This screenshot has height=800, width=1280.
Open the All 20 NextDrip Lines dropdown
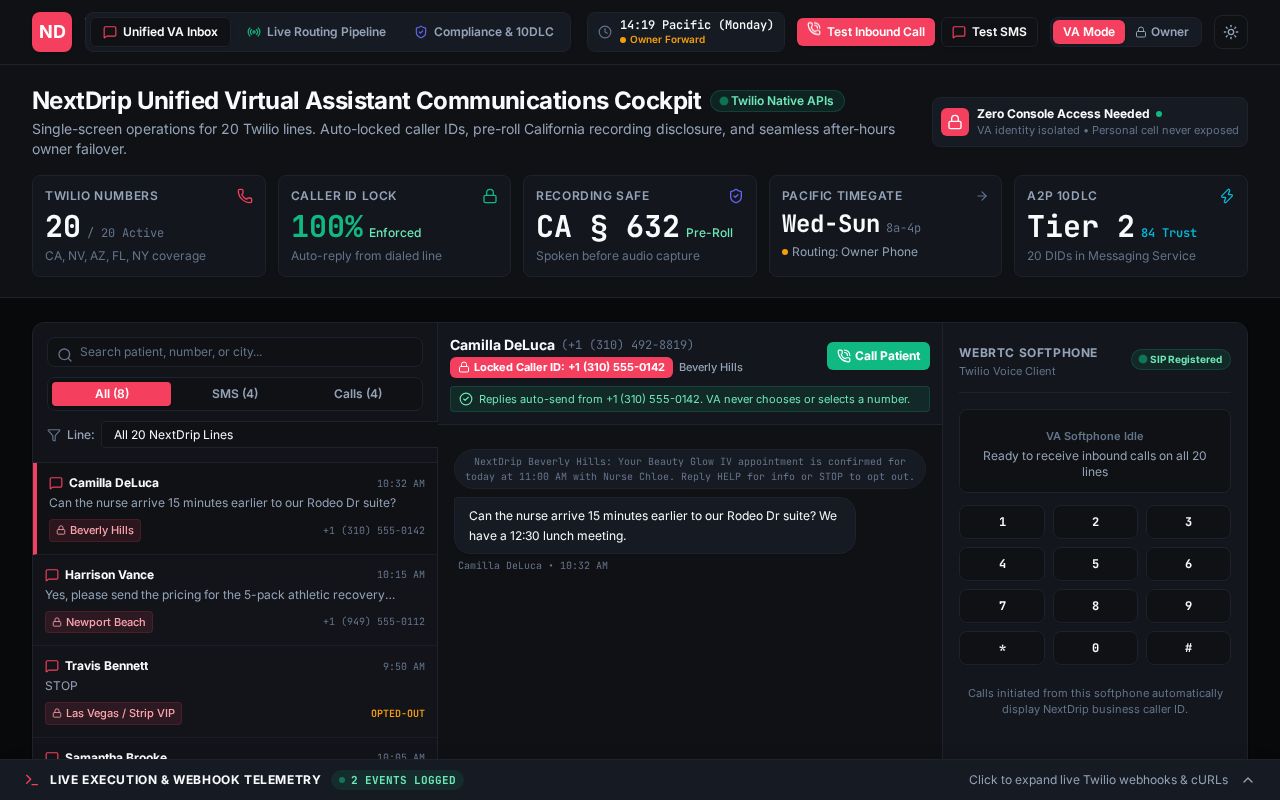click(x=269, y=435)
